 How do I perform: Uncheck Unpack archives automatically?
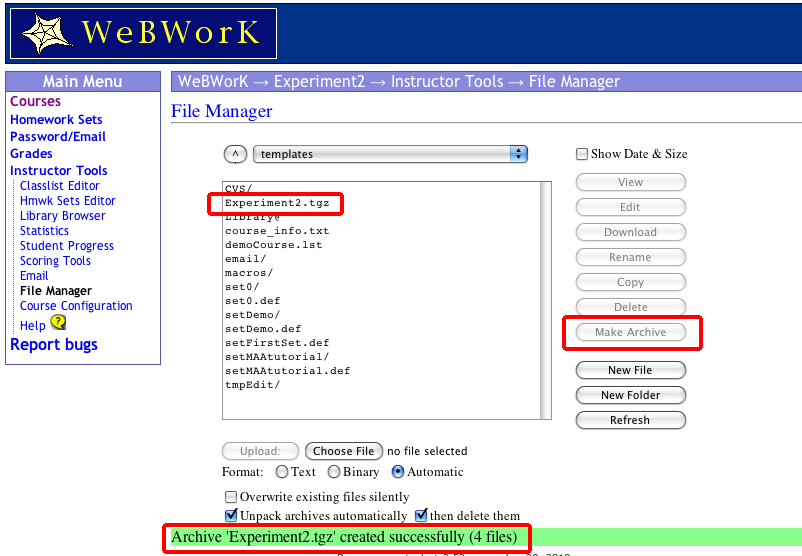pyautogui.click(x=231, y=515)
